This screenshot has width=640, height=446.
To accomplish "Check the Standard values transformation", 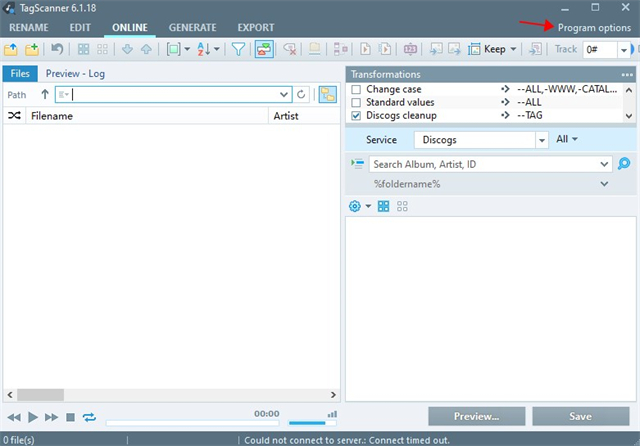I will (356, 102).
